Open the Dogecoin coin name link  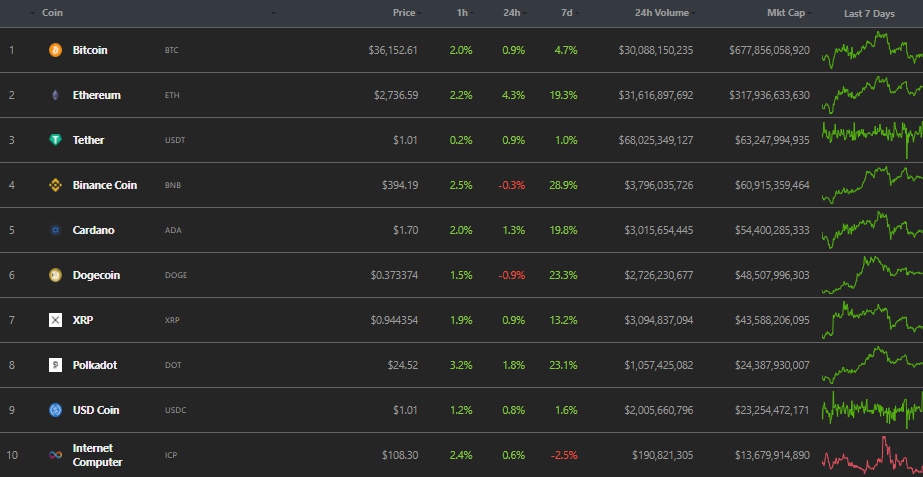pos(96,275)
